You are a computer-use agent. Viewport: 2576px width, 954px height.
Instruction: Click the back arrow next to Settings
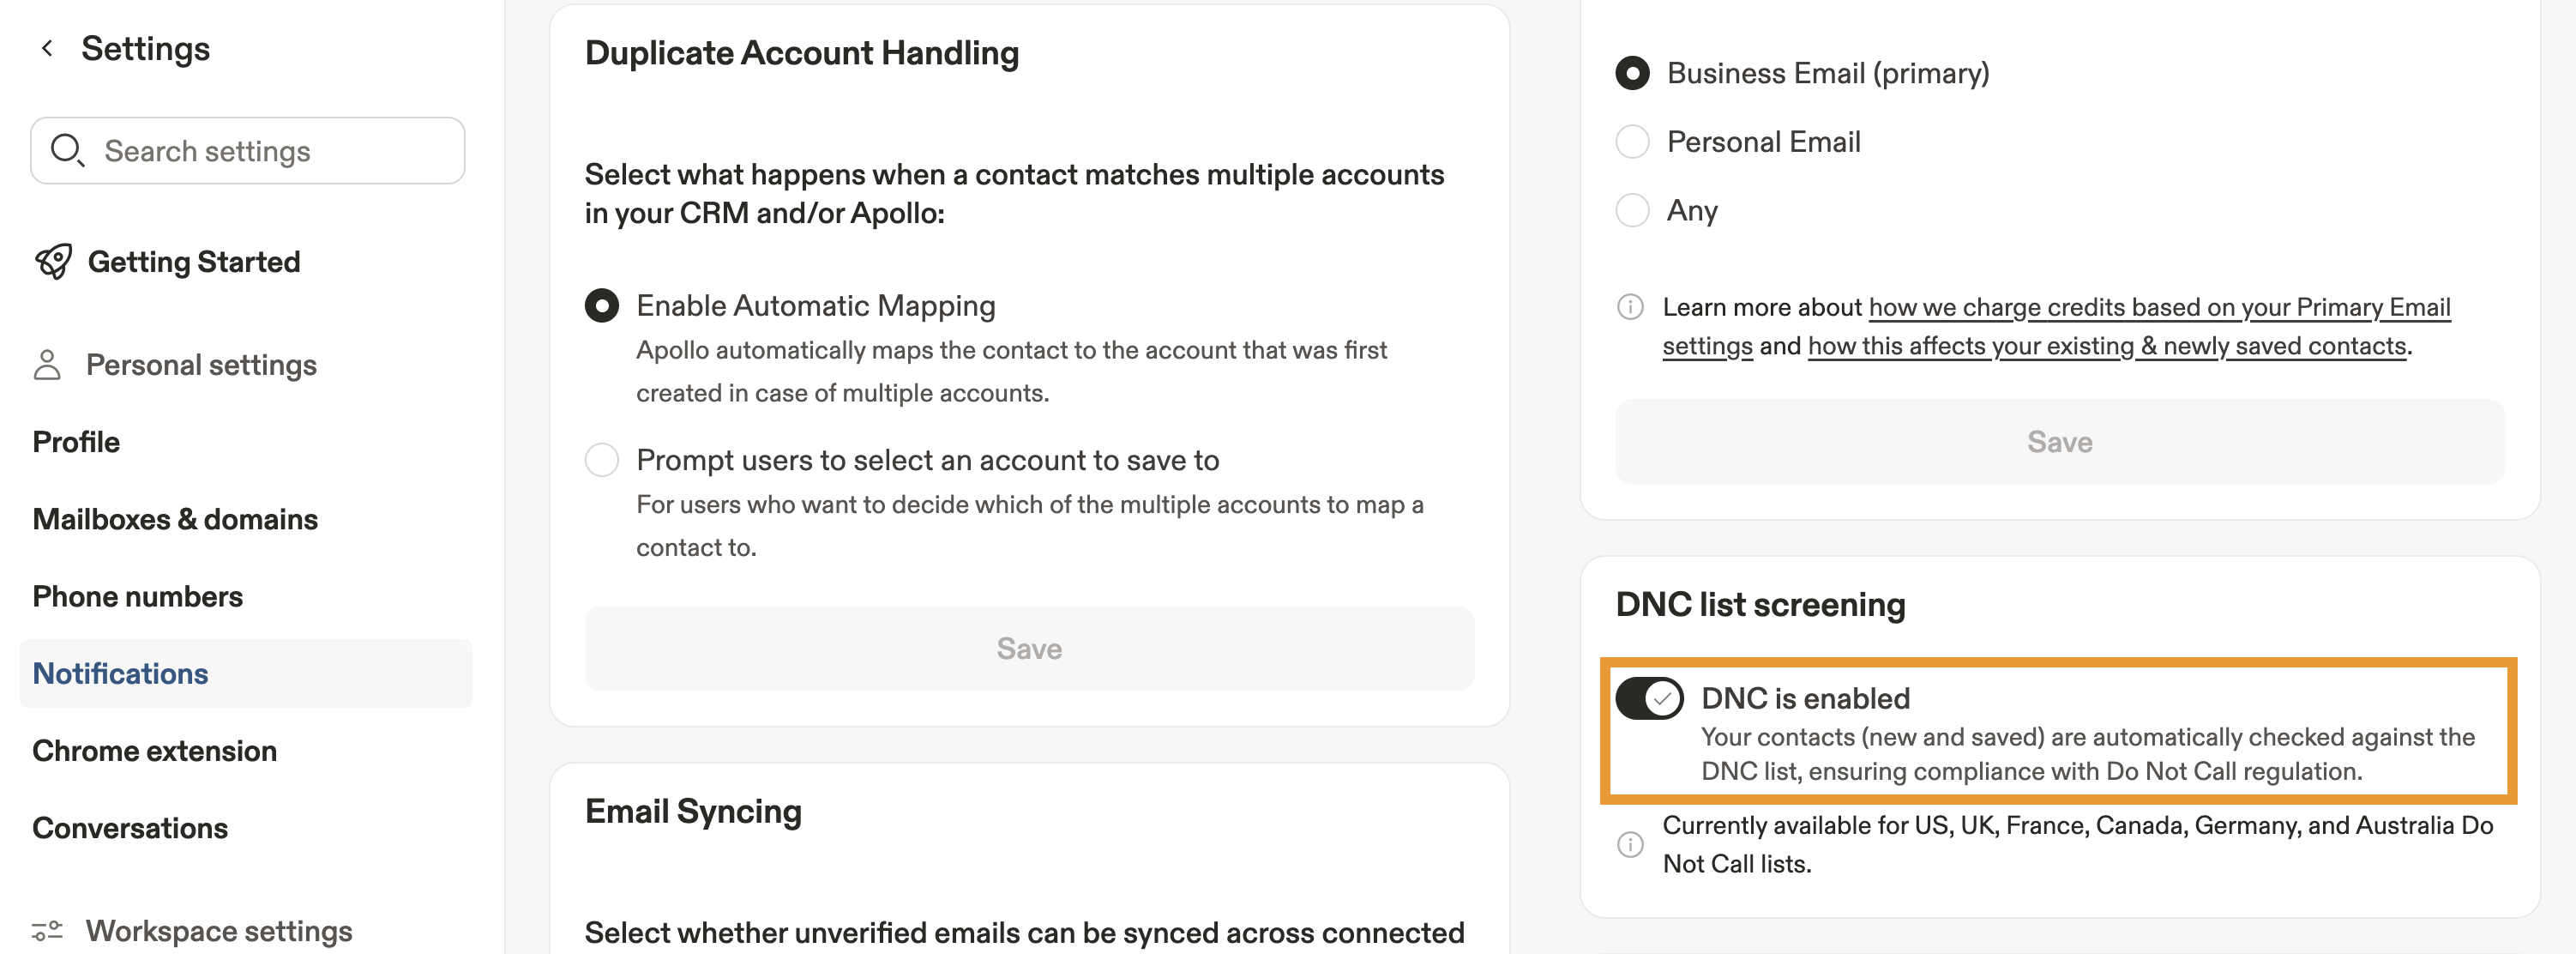(x=46, y=48)
